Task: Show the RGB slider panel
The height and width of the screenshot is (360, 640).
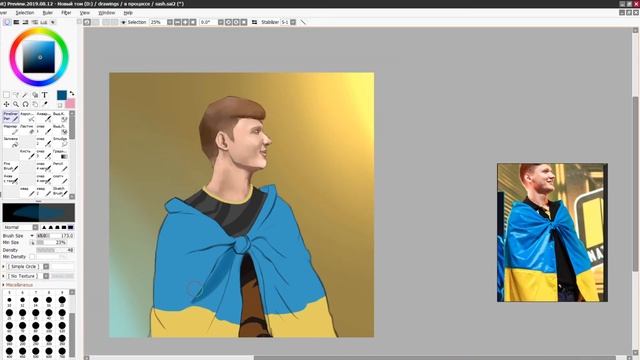Action: point(16,22)
